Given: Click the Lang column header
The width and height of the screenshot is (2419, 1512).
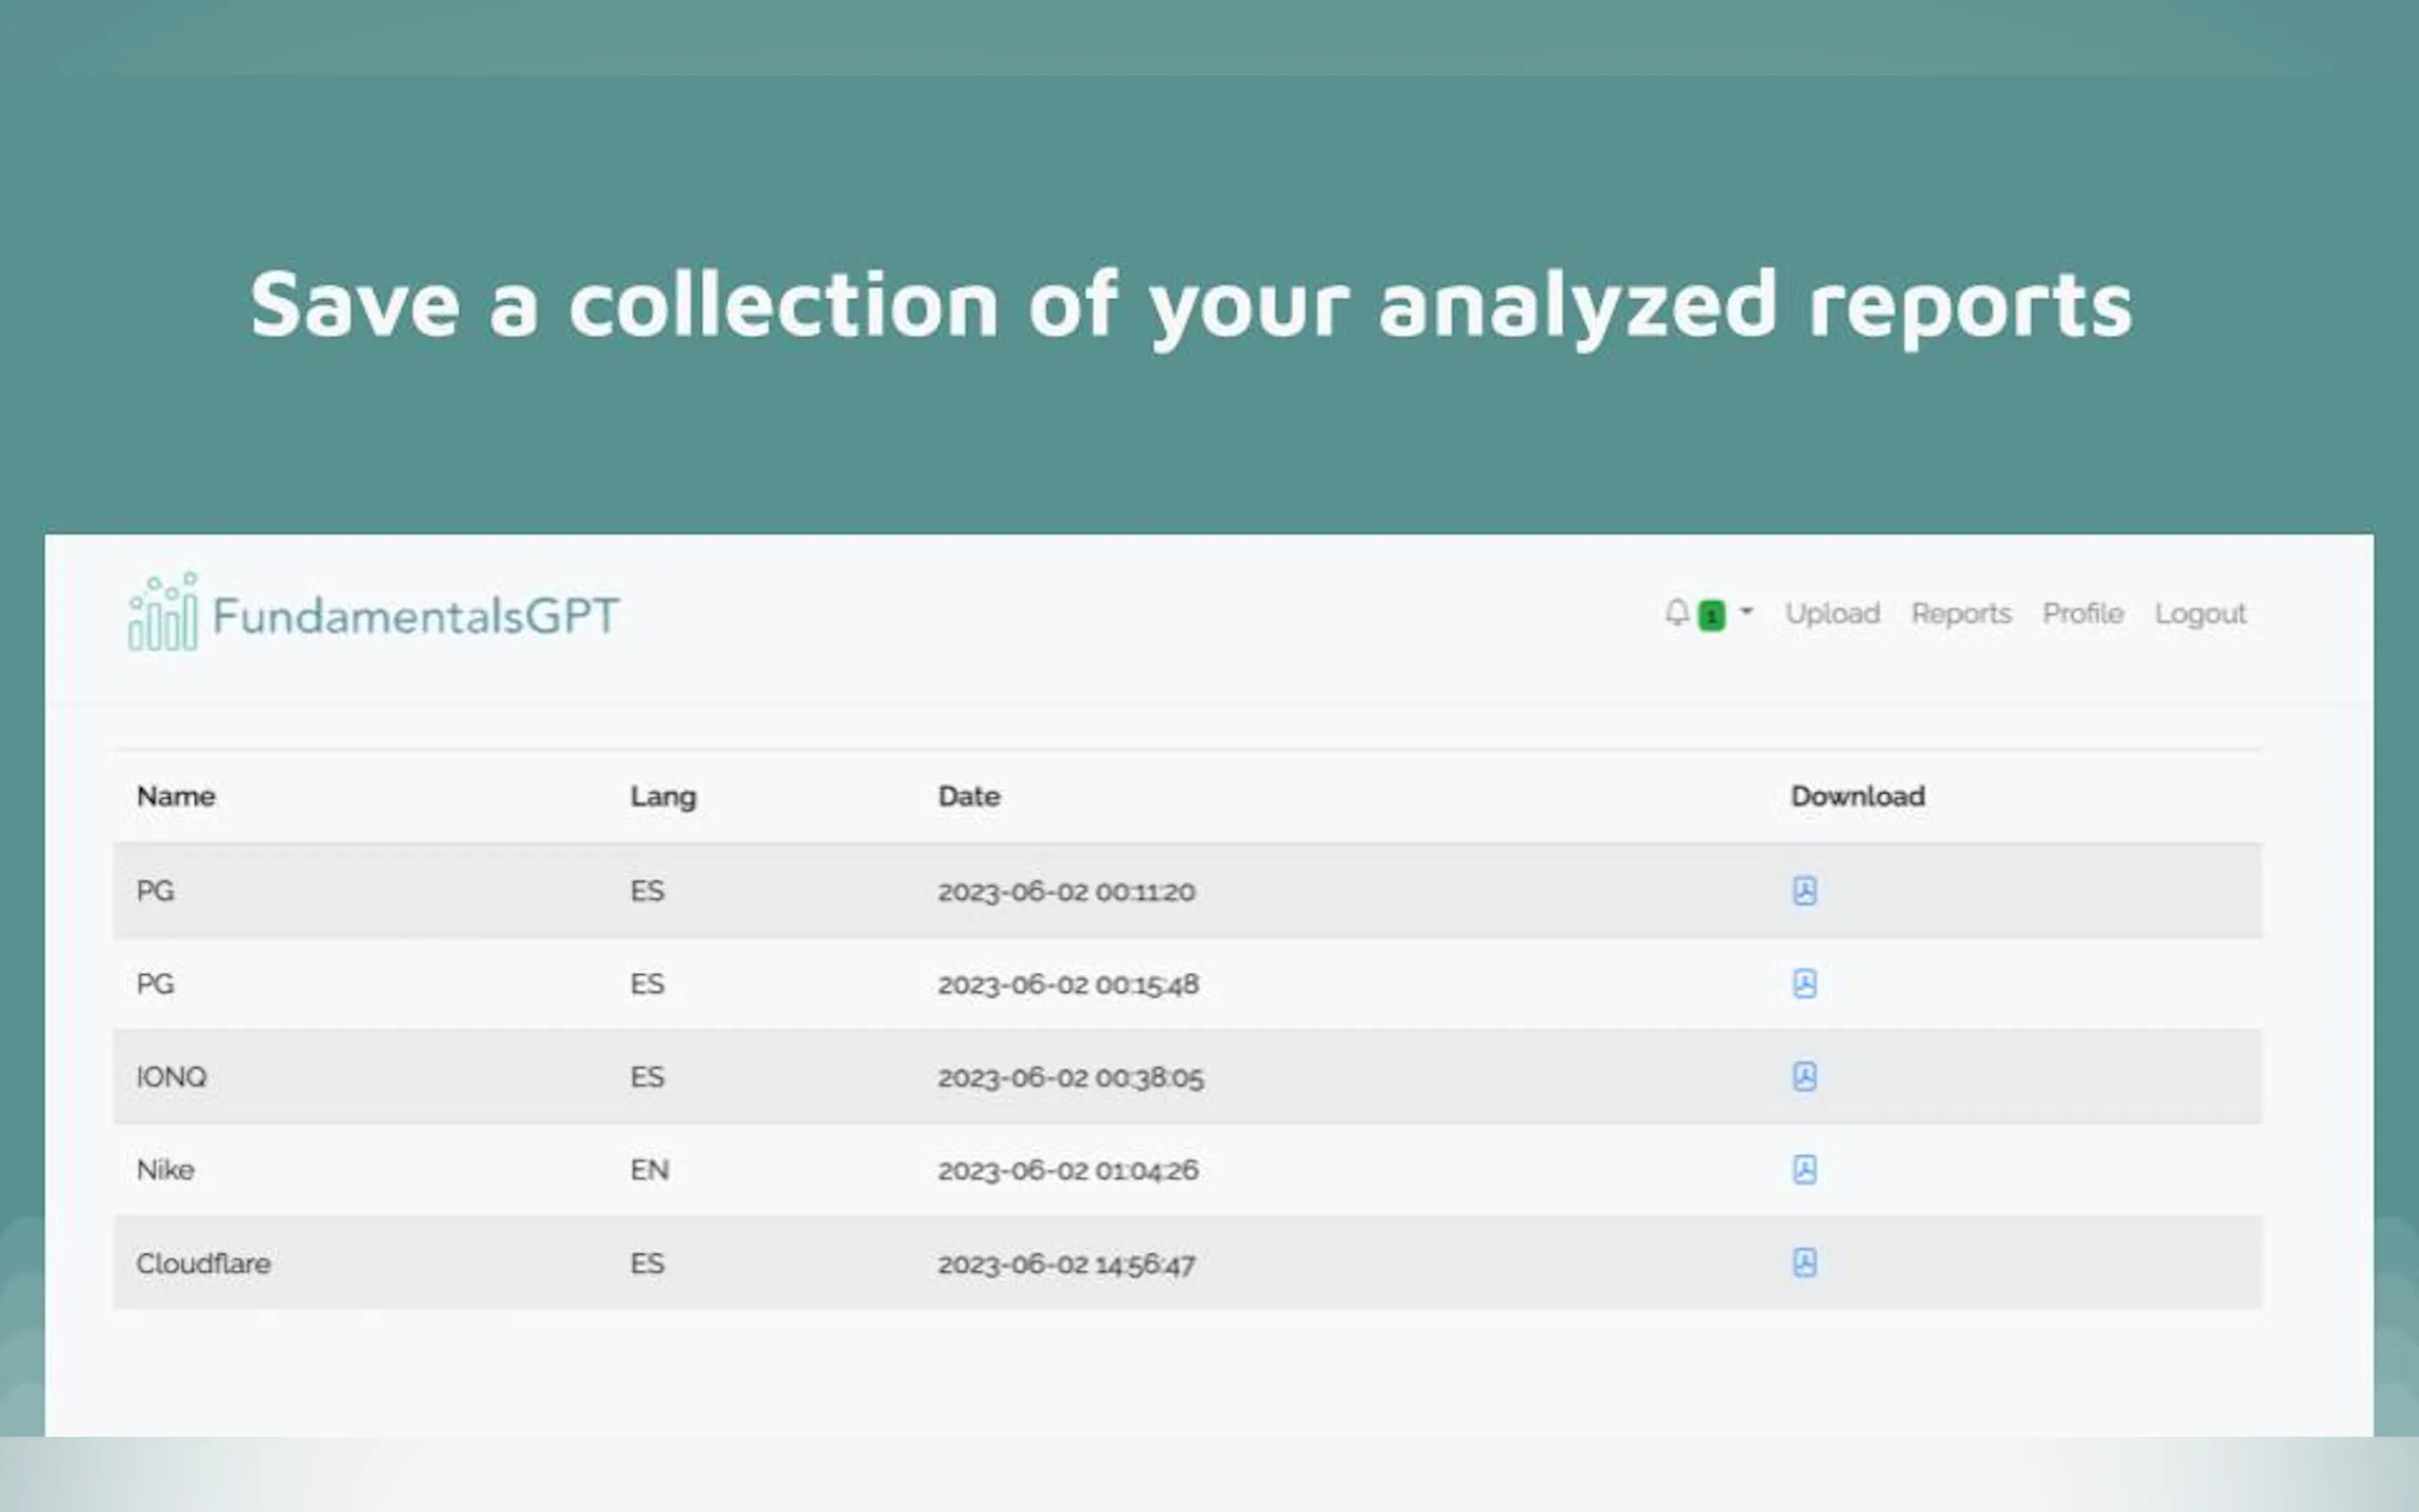Looking at the screenshot, I should click(663, 796).
